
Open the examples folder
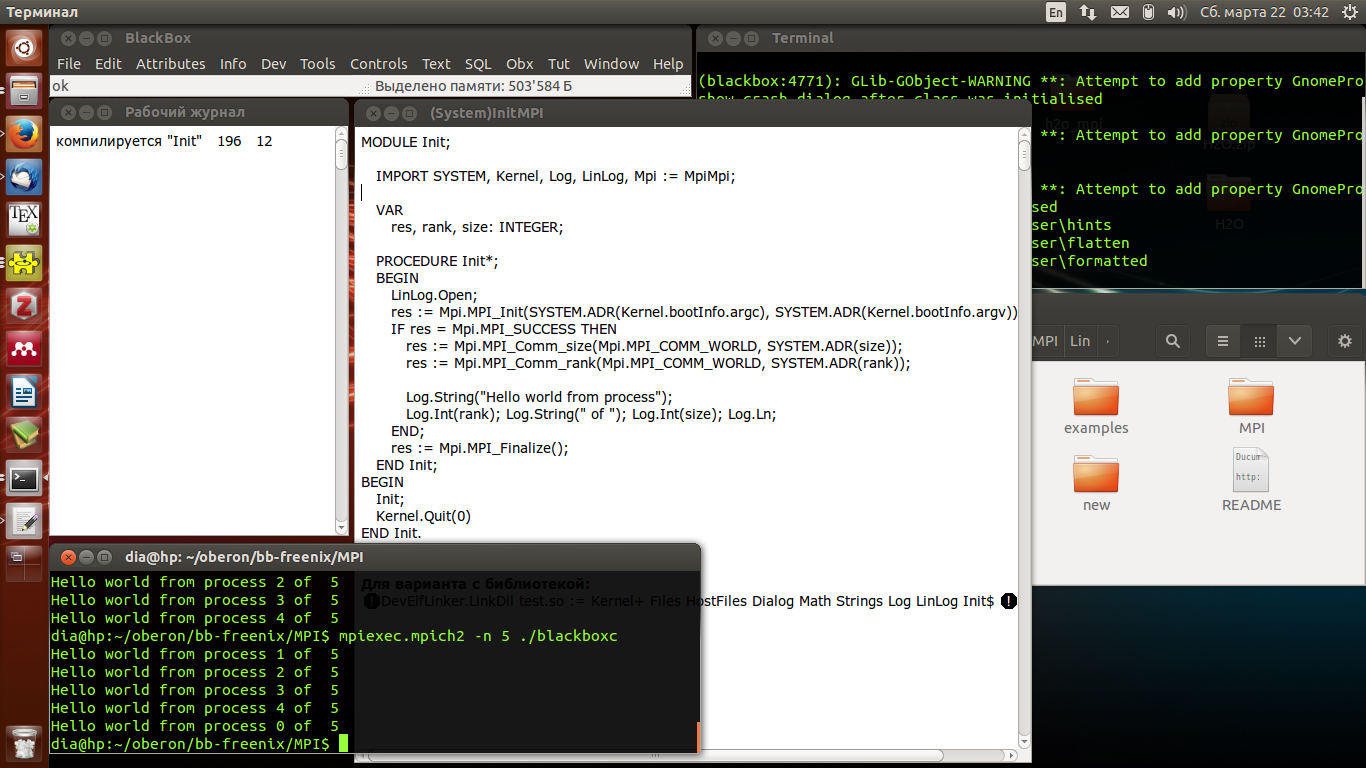coord(1096,398)
